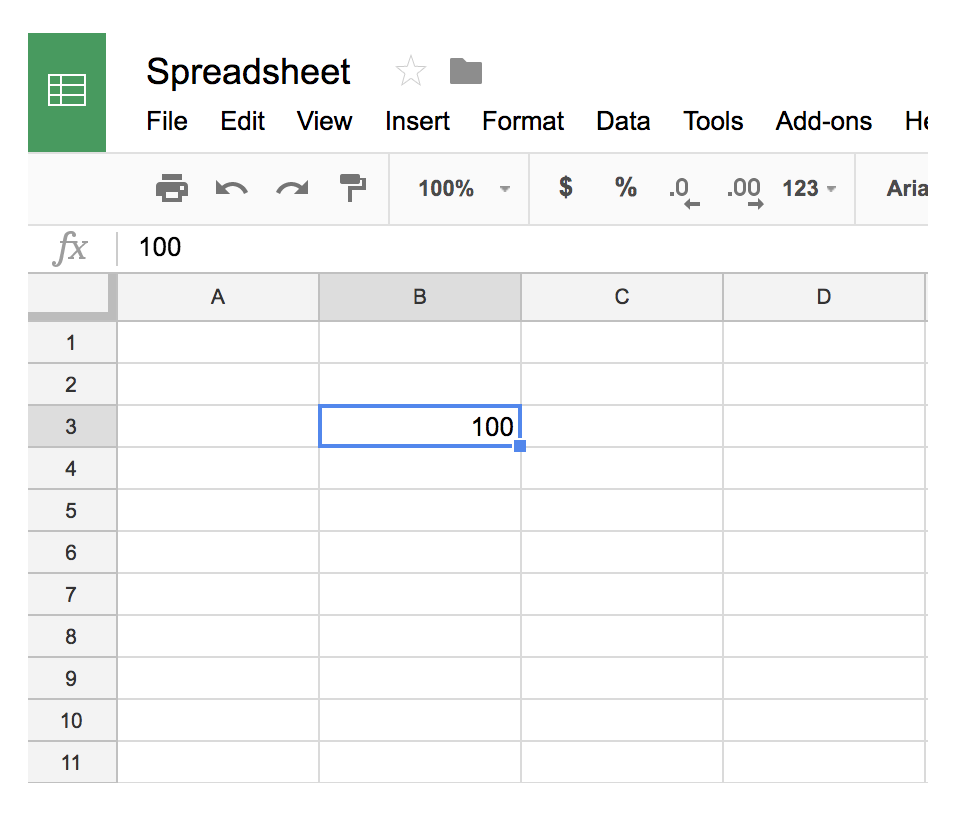This screenshot has width=964, height=814.
Task: Star this spreadsheet
Action: (x=410, y=72)
